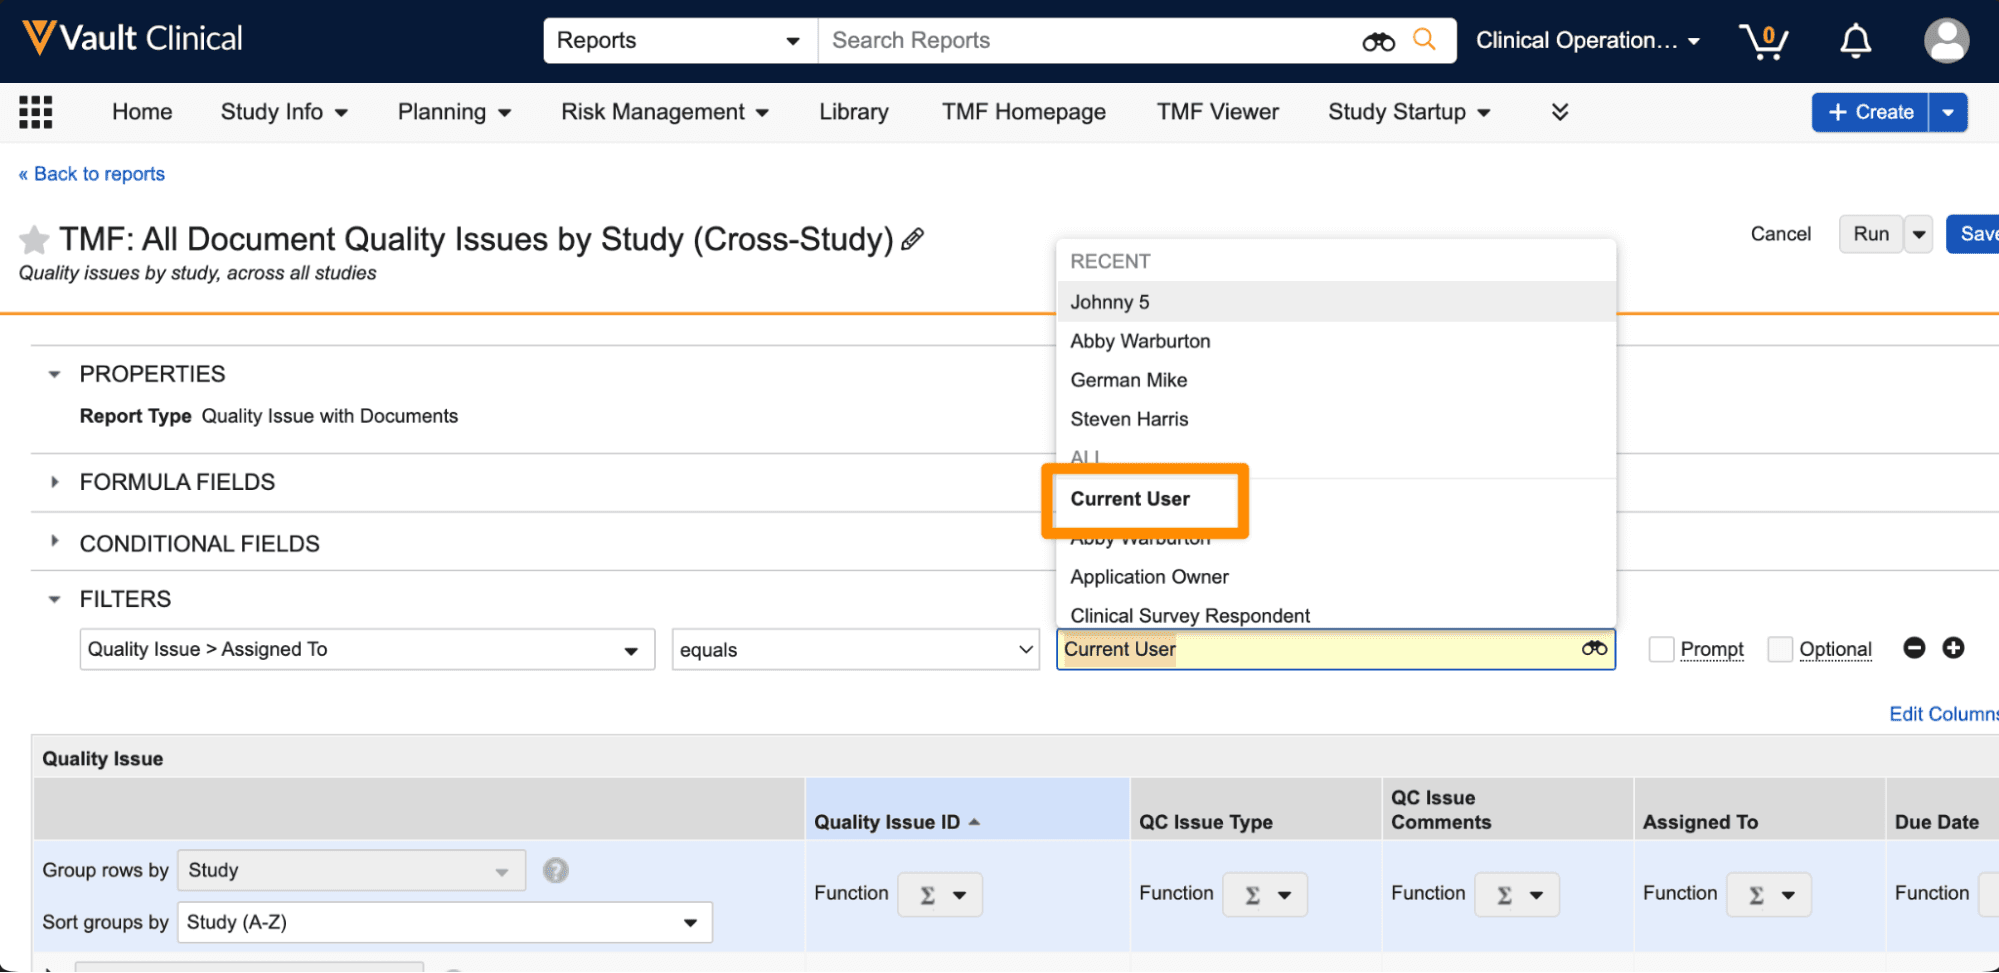The image size is (1999, 973).
Task: Open Function dropdown under QC Issue Type
Action: pos(1265,895)
